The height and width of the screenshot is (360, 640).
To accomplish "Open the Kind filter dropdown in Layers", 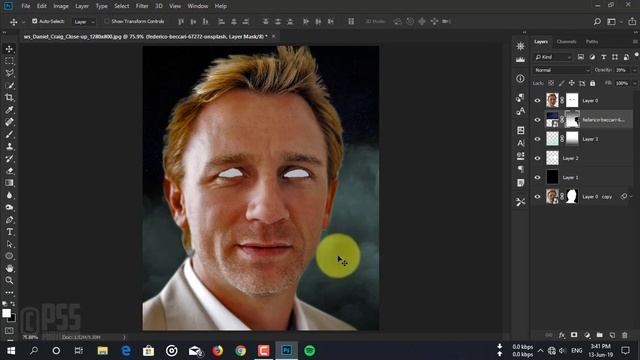I will coord(553,57).
